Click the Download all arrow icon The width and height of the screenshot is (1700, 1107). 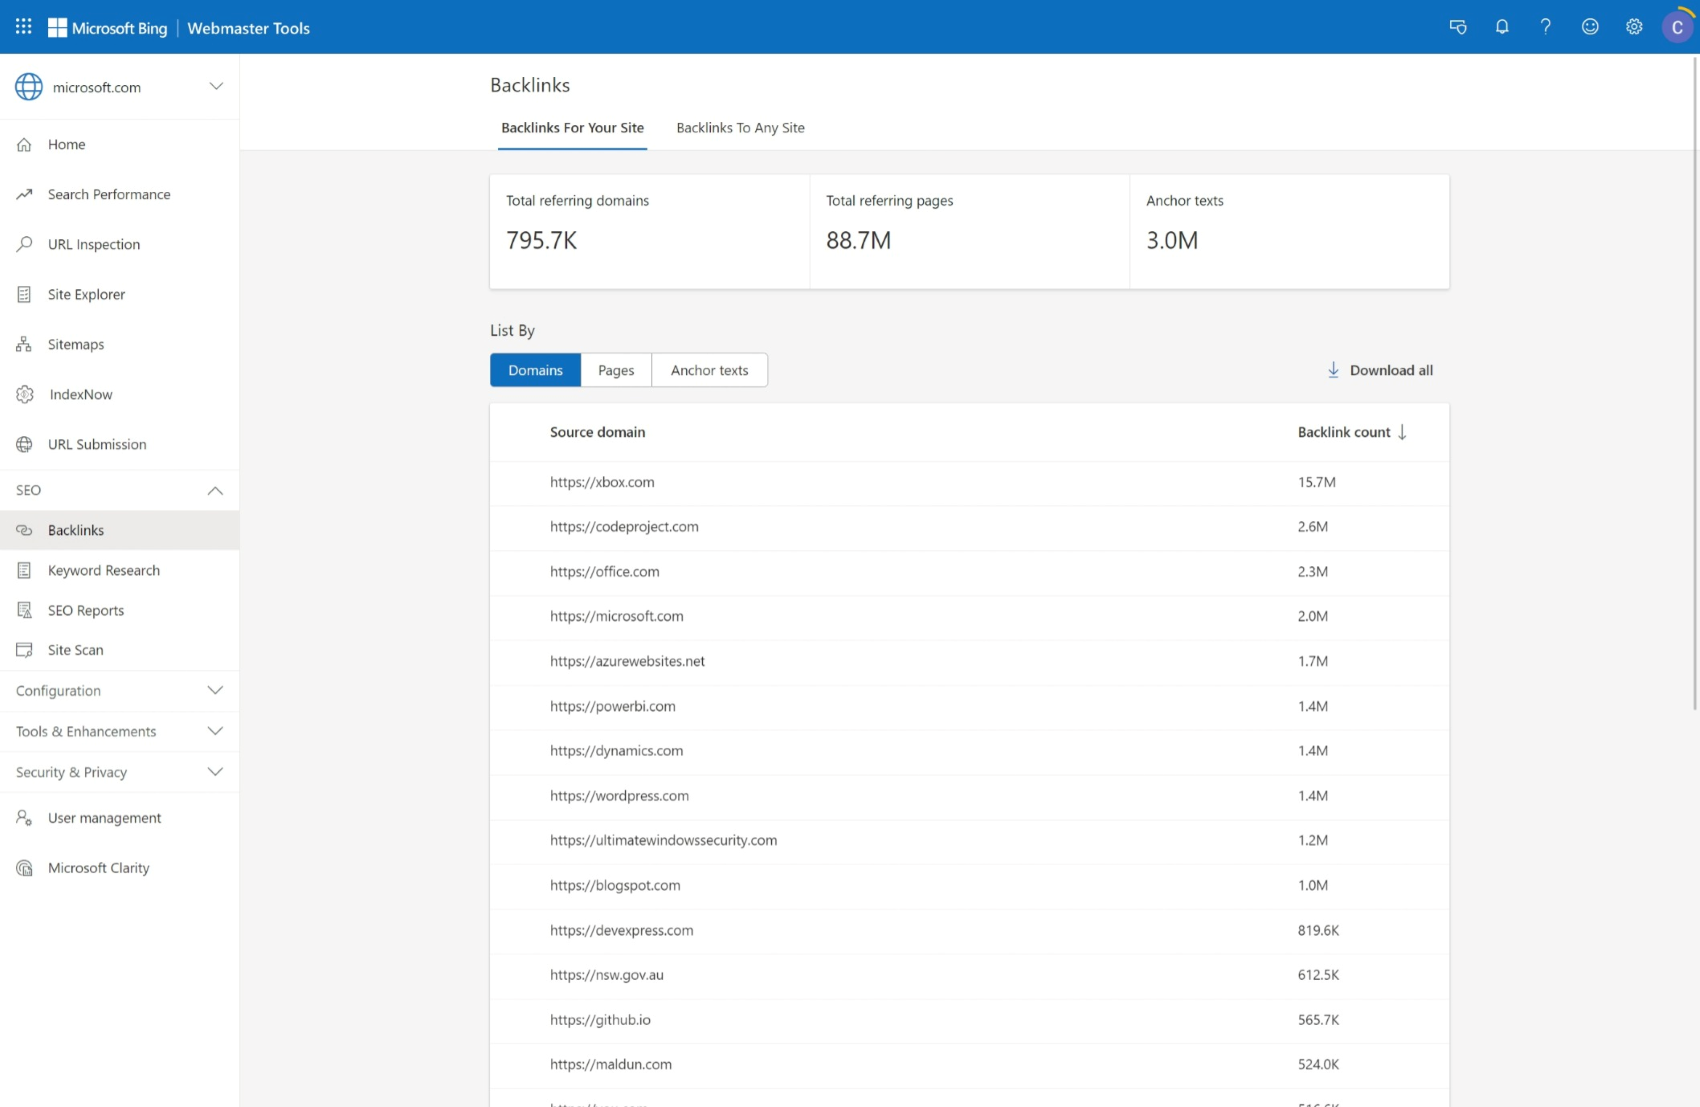pyautogui.click(x=1333, y=370)
